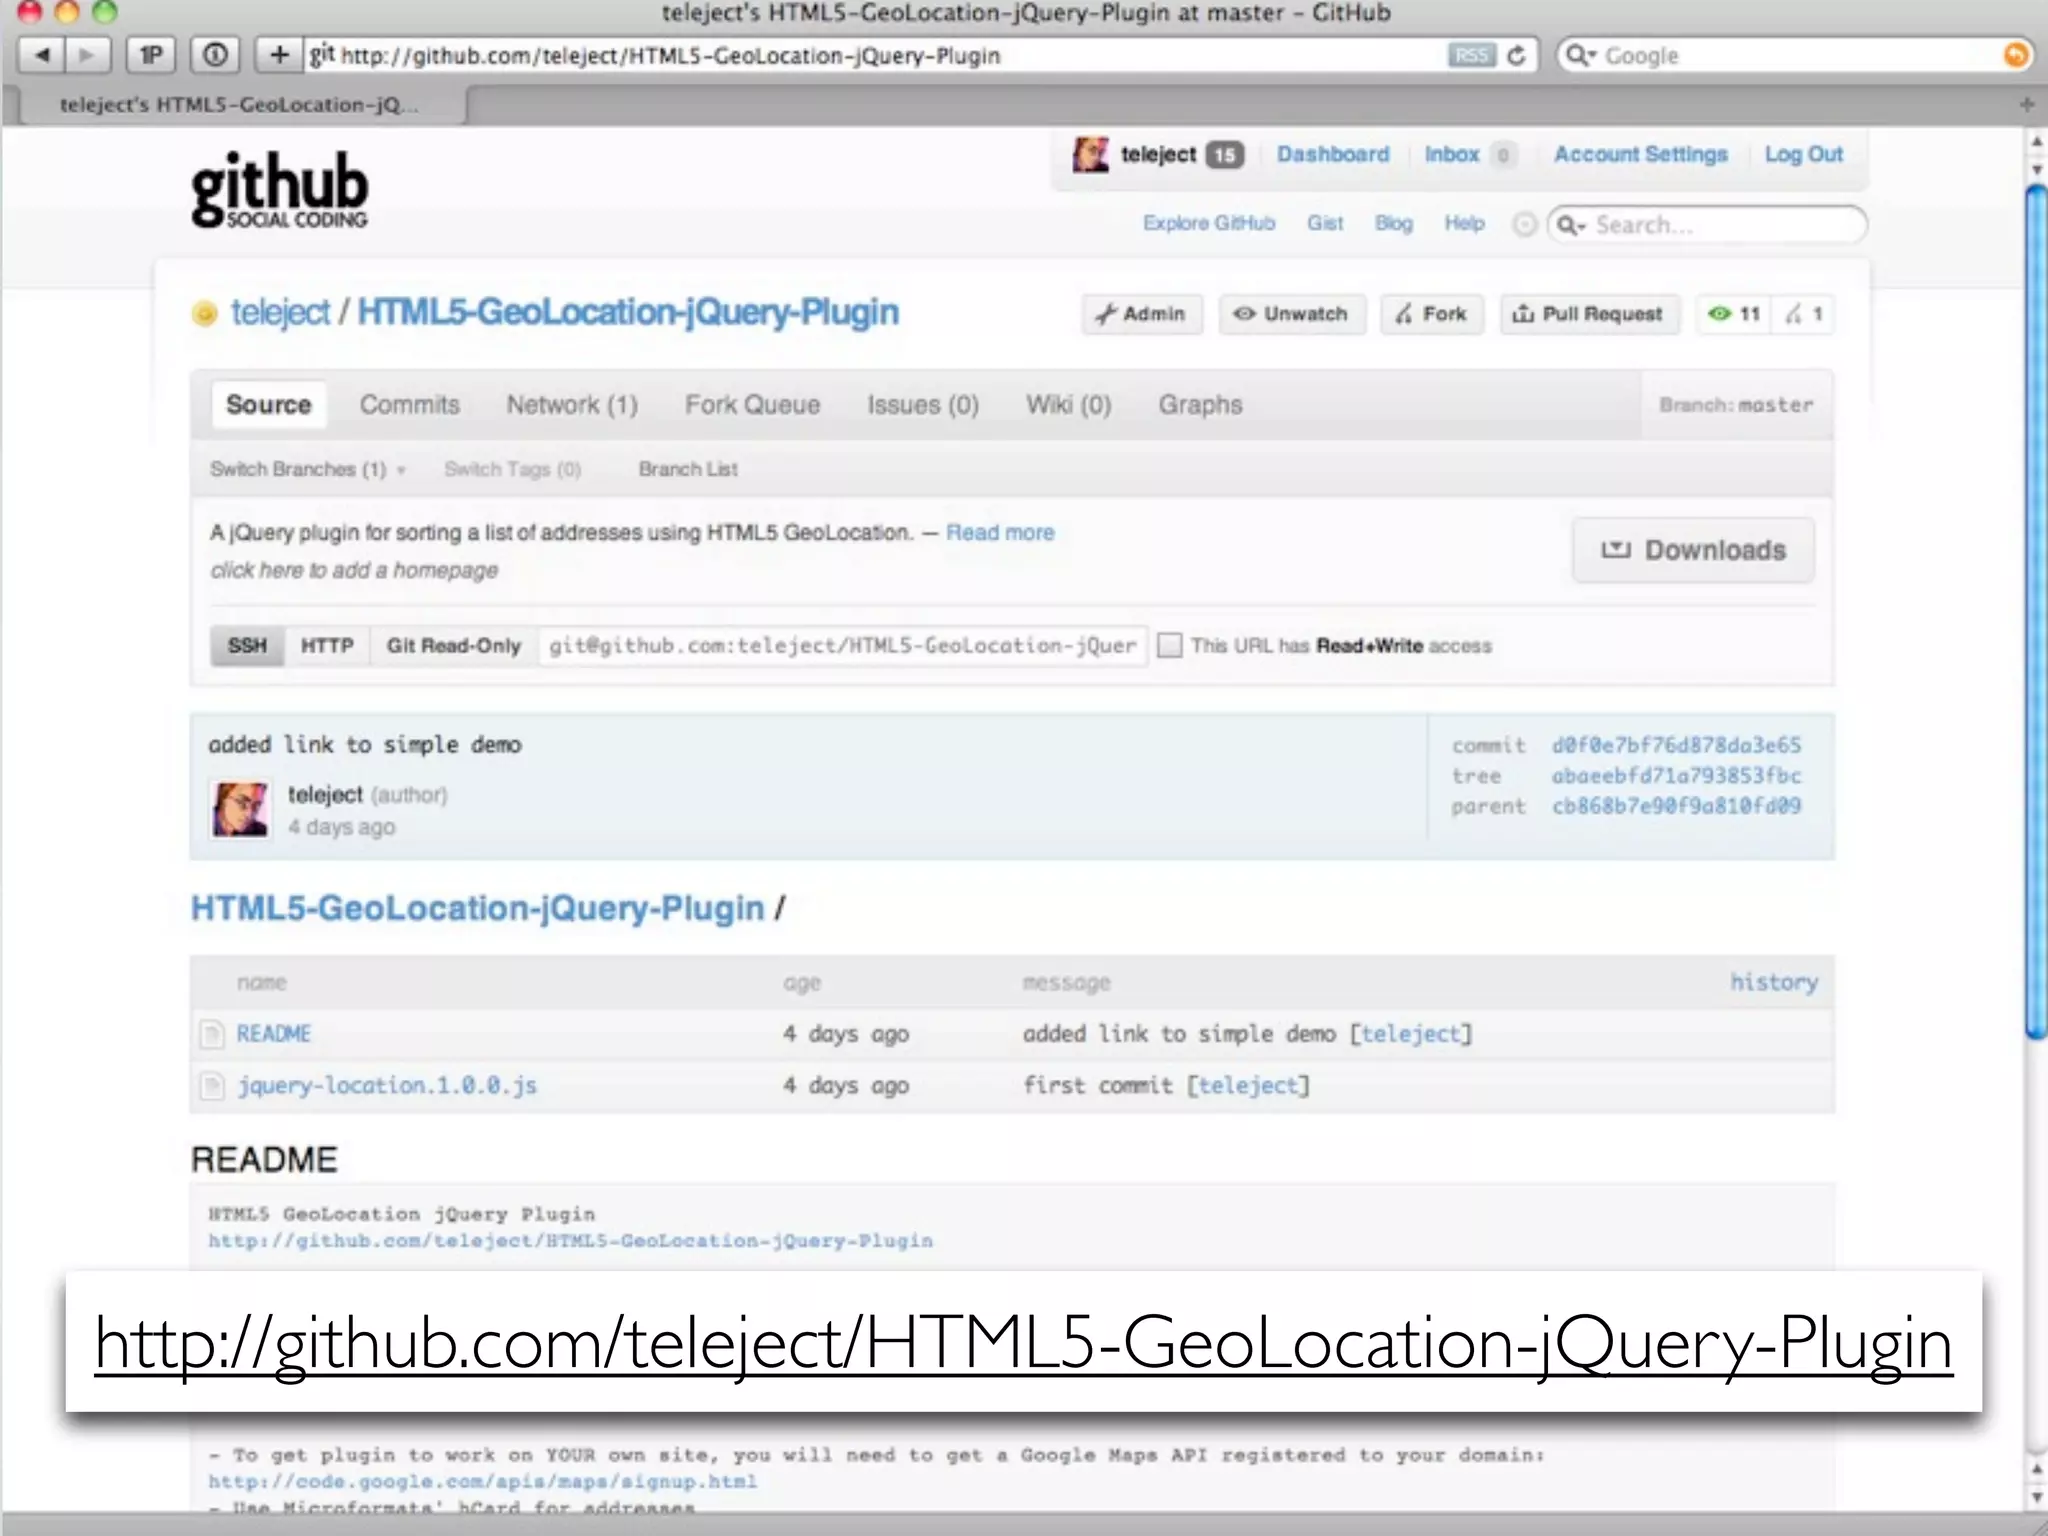
Task: Open HTML5-GeoLocation-jQuery-Plugin repo title link
Action: pyautogui.click(x=628, y=312)
